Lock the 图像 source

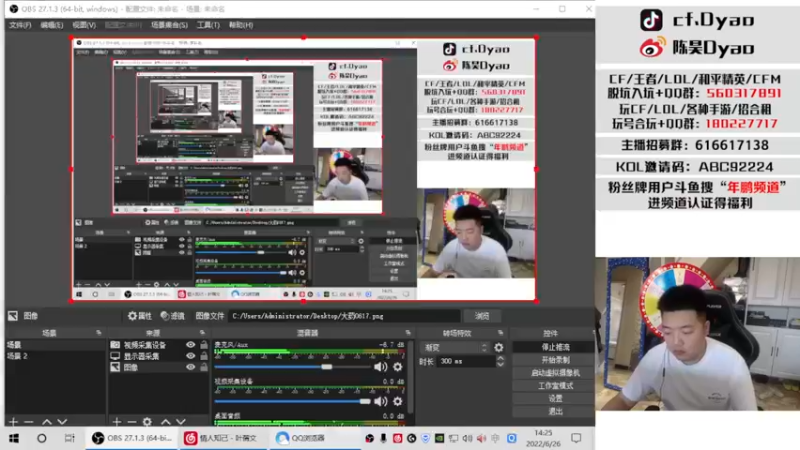pyautogui.click(x=204, y=367)
